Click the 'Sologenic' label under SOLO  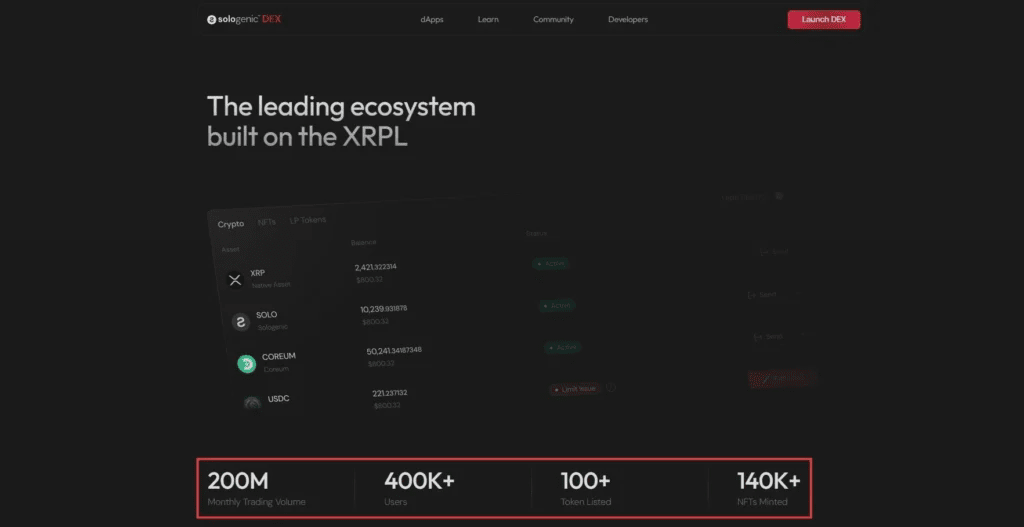tap(272, 327)
